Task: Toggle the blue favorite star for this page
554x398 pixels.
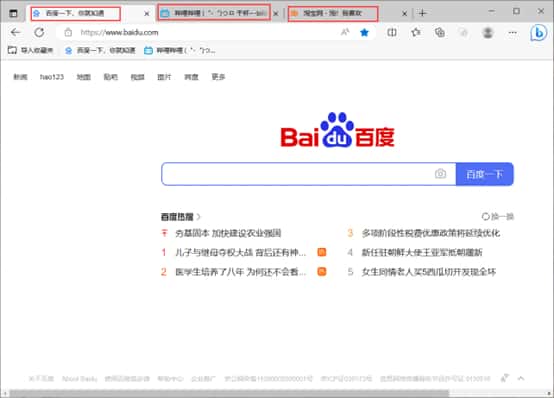Action: point(364,33)
